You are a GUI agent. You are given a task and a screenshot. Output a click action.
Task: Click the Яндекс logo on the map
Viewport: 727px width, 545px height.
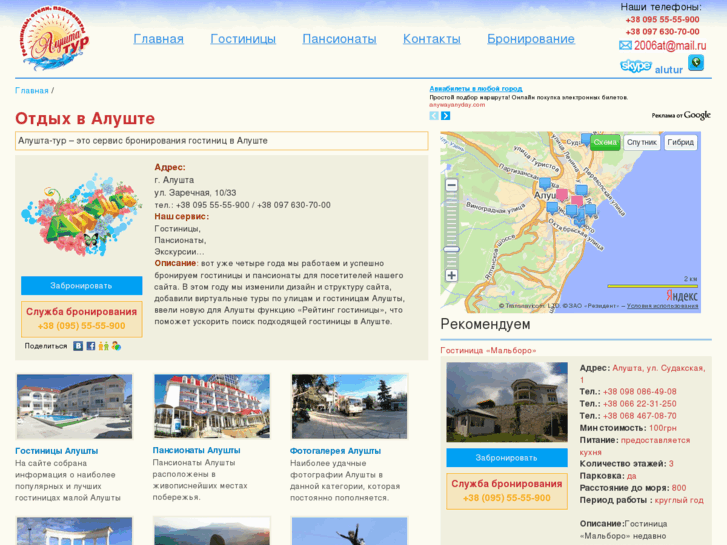(x=682, y=295)
